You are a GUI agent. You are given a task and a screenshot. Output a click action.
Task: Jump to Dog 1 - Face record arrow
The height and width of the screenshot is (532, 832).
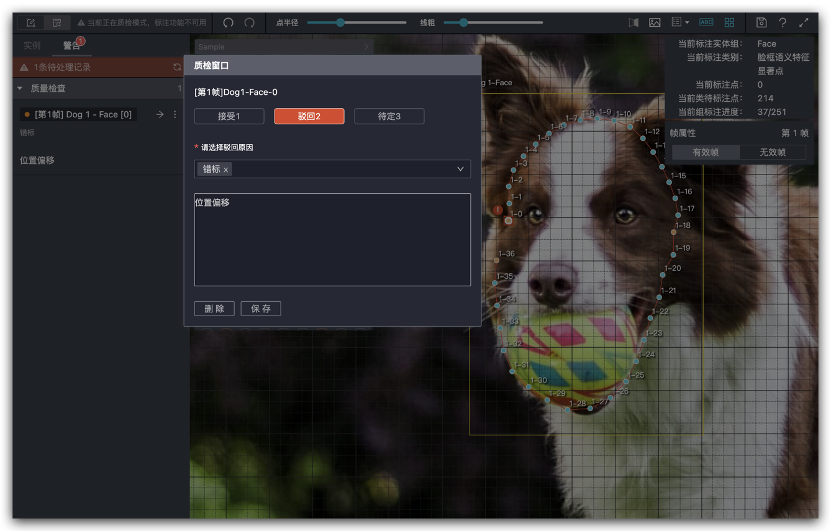[160, 115]
